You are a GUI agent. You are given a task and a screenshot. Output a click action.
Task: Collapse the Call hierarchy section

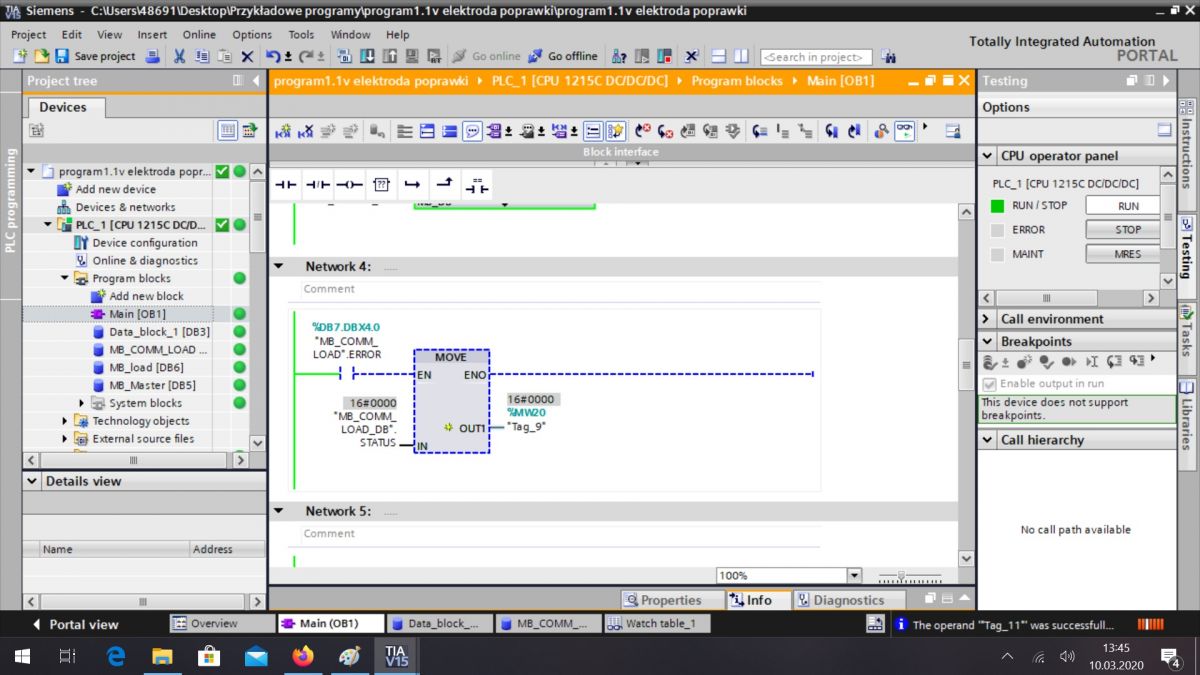pyautogui.click(x=987, y=440)
